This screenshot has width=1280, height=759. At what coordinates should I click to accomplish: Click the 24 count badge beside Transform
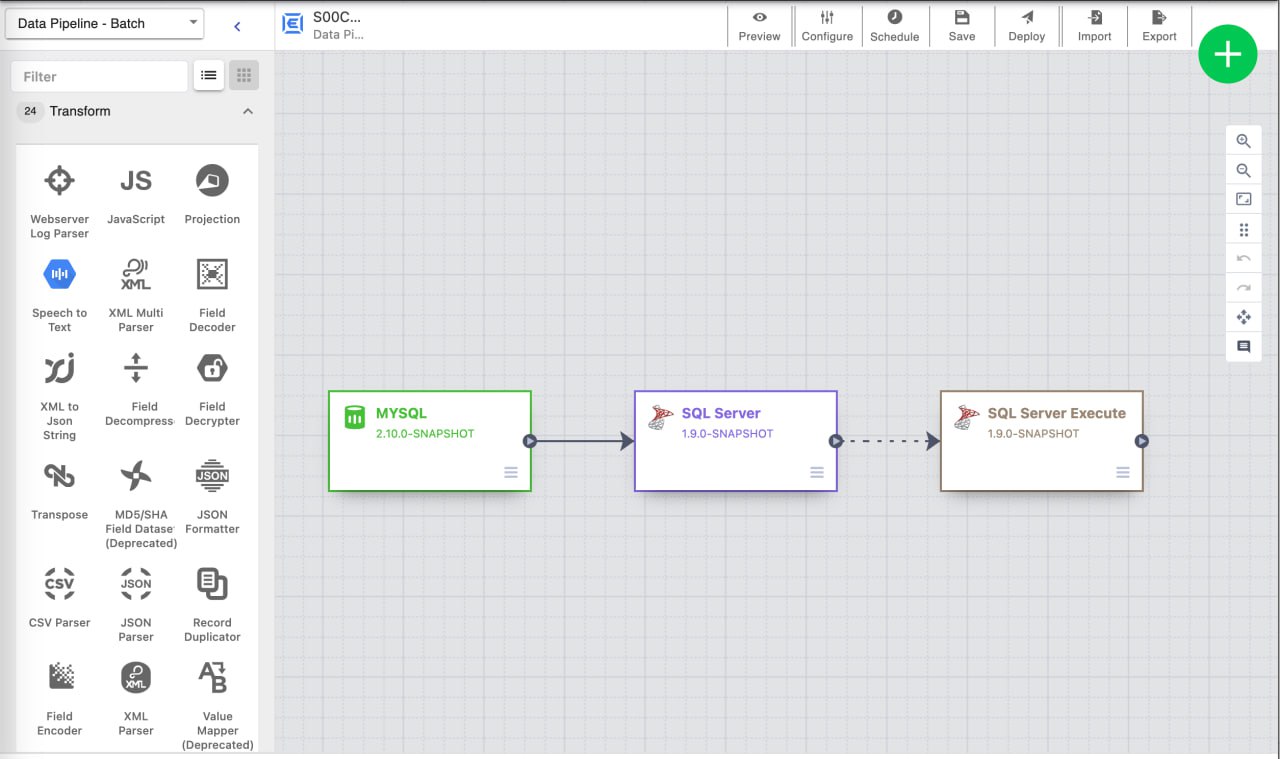30,111
